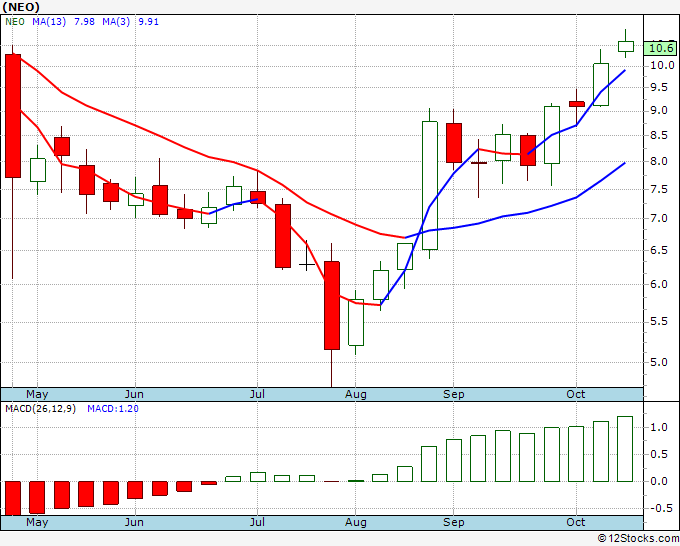Select the MA(3) value 9.91
This screenshot has height=546, width=680.
pos(148,22)
